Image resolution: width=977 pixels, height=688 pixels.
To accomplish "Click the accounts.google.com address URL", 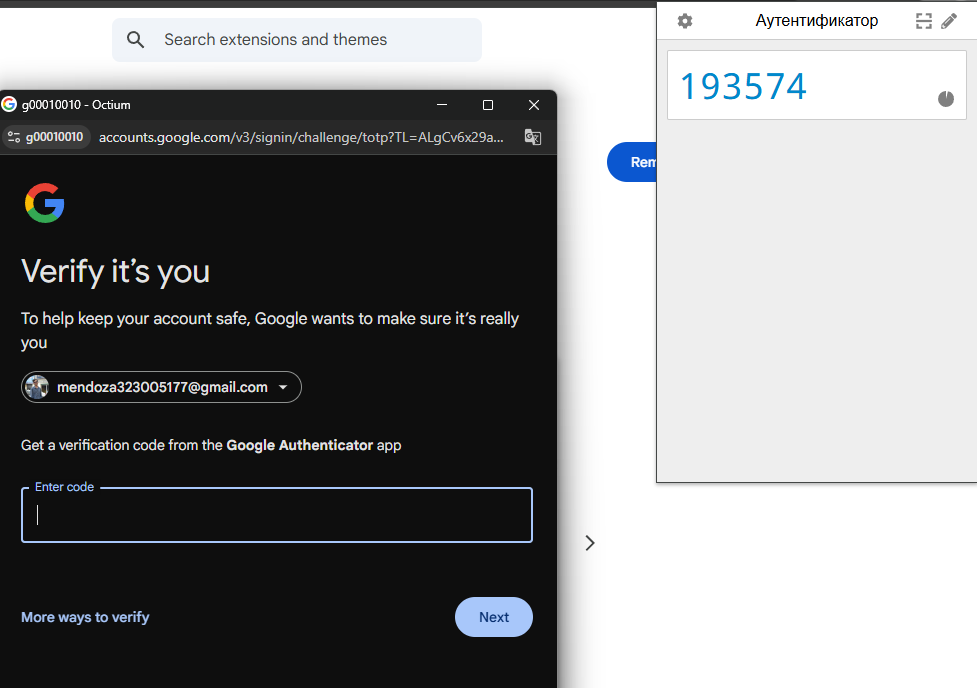I will pos(301,137).
